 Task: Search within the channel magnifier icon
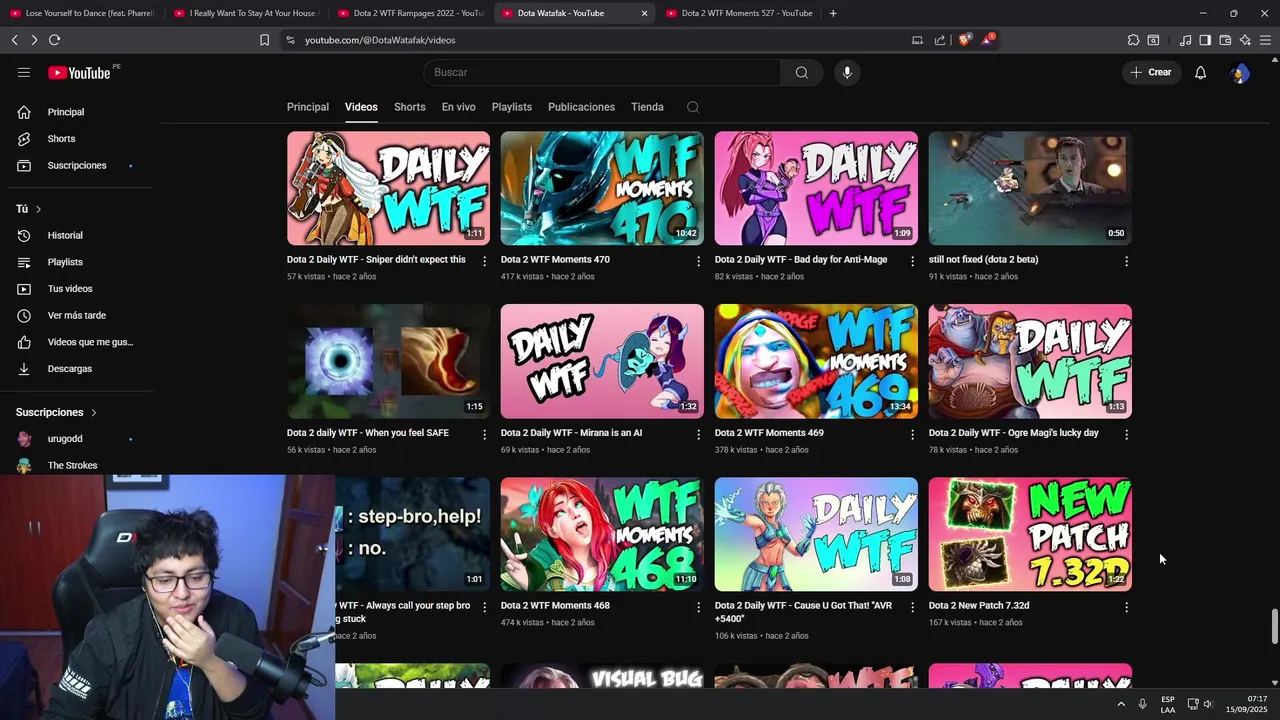(x=693, y=107)
